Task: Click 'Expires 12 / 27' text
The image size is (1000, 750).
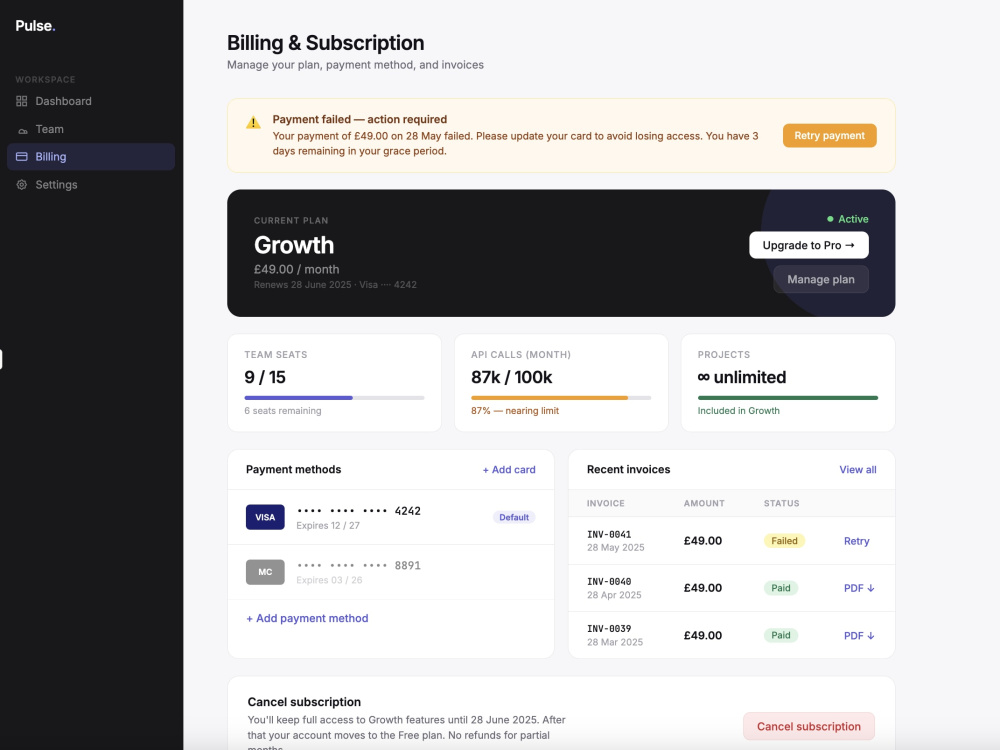Action: coord(328,526)
